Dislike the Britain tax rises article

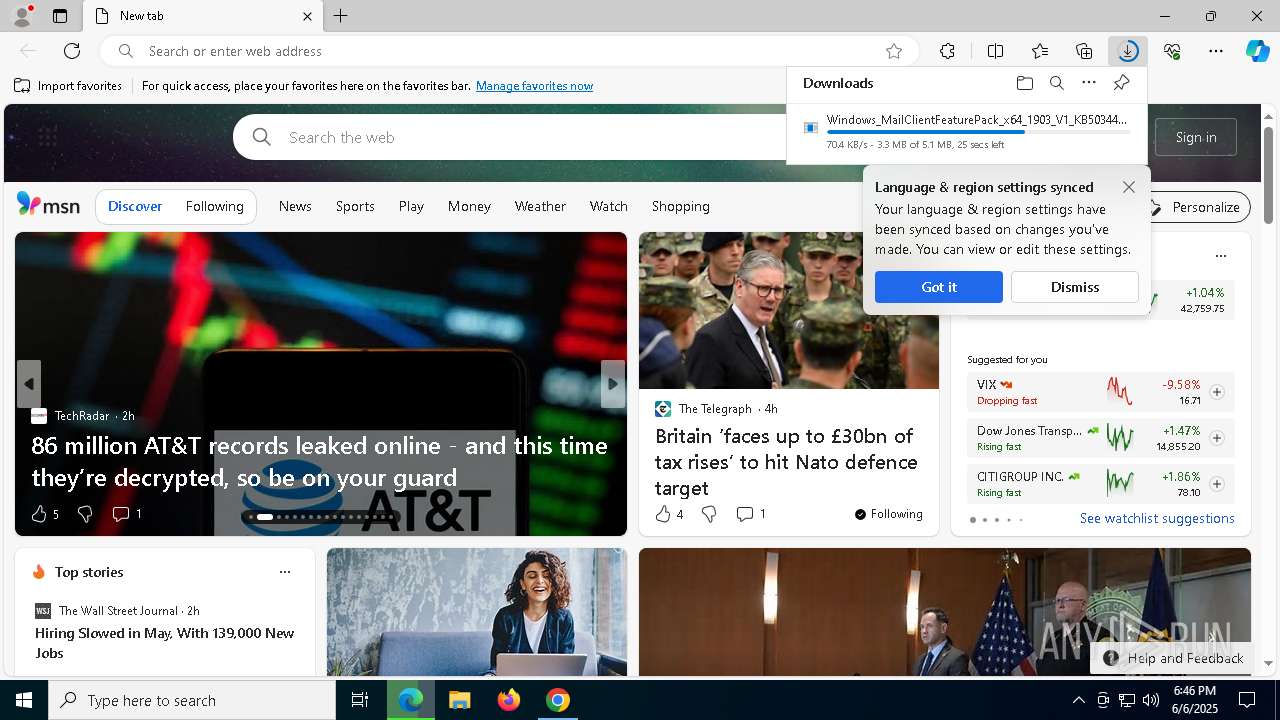(x=709, y=514)
